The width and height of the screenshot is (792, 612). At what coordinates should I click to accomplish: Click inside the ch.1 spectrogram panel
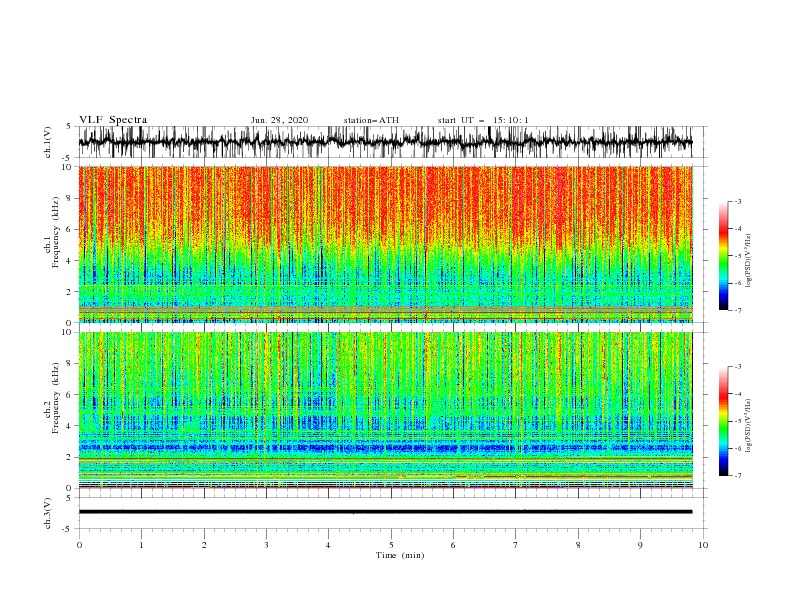[385, 244]
